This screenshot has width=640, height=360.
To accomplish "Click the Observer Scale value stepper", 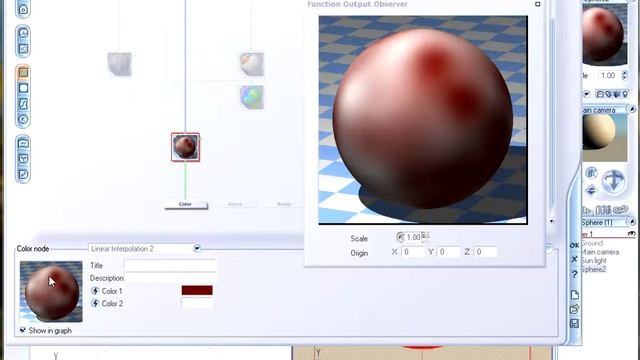I will (x=424, y=237).
